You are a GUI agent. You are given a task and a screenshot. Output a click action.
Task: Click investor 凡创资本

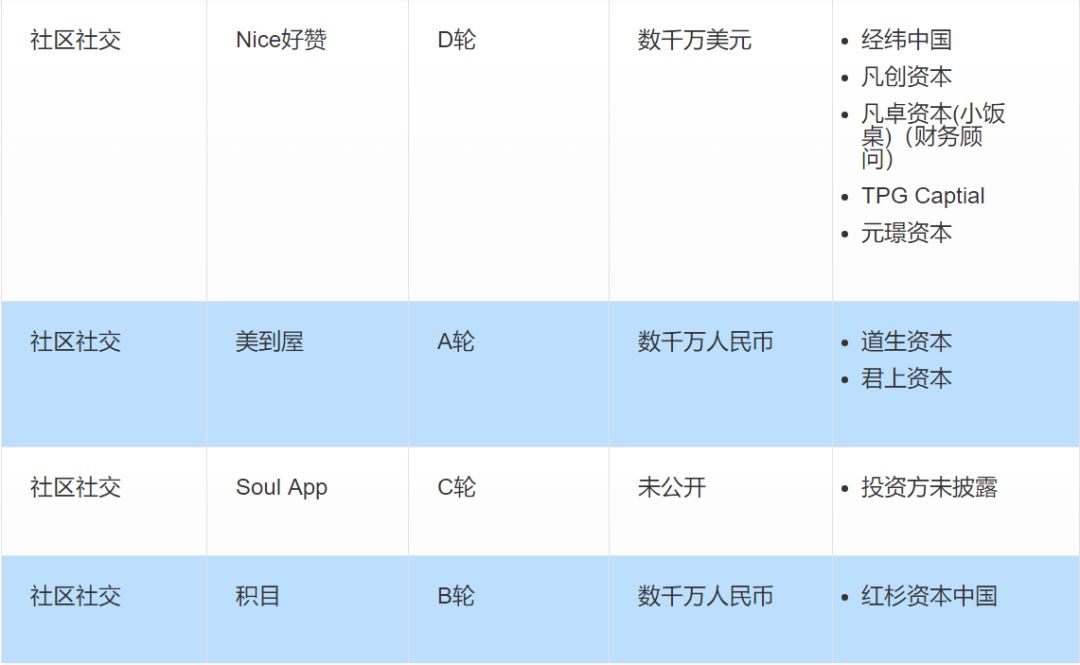[906, 76]
